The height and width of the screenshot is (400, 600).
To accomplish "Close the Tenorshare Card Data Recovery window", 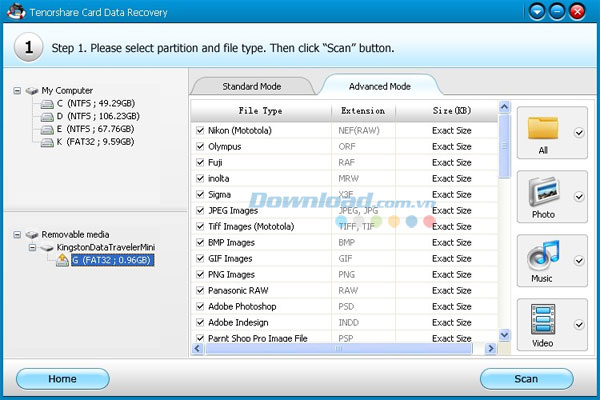I will [577, 12].
